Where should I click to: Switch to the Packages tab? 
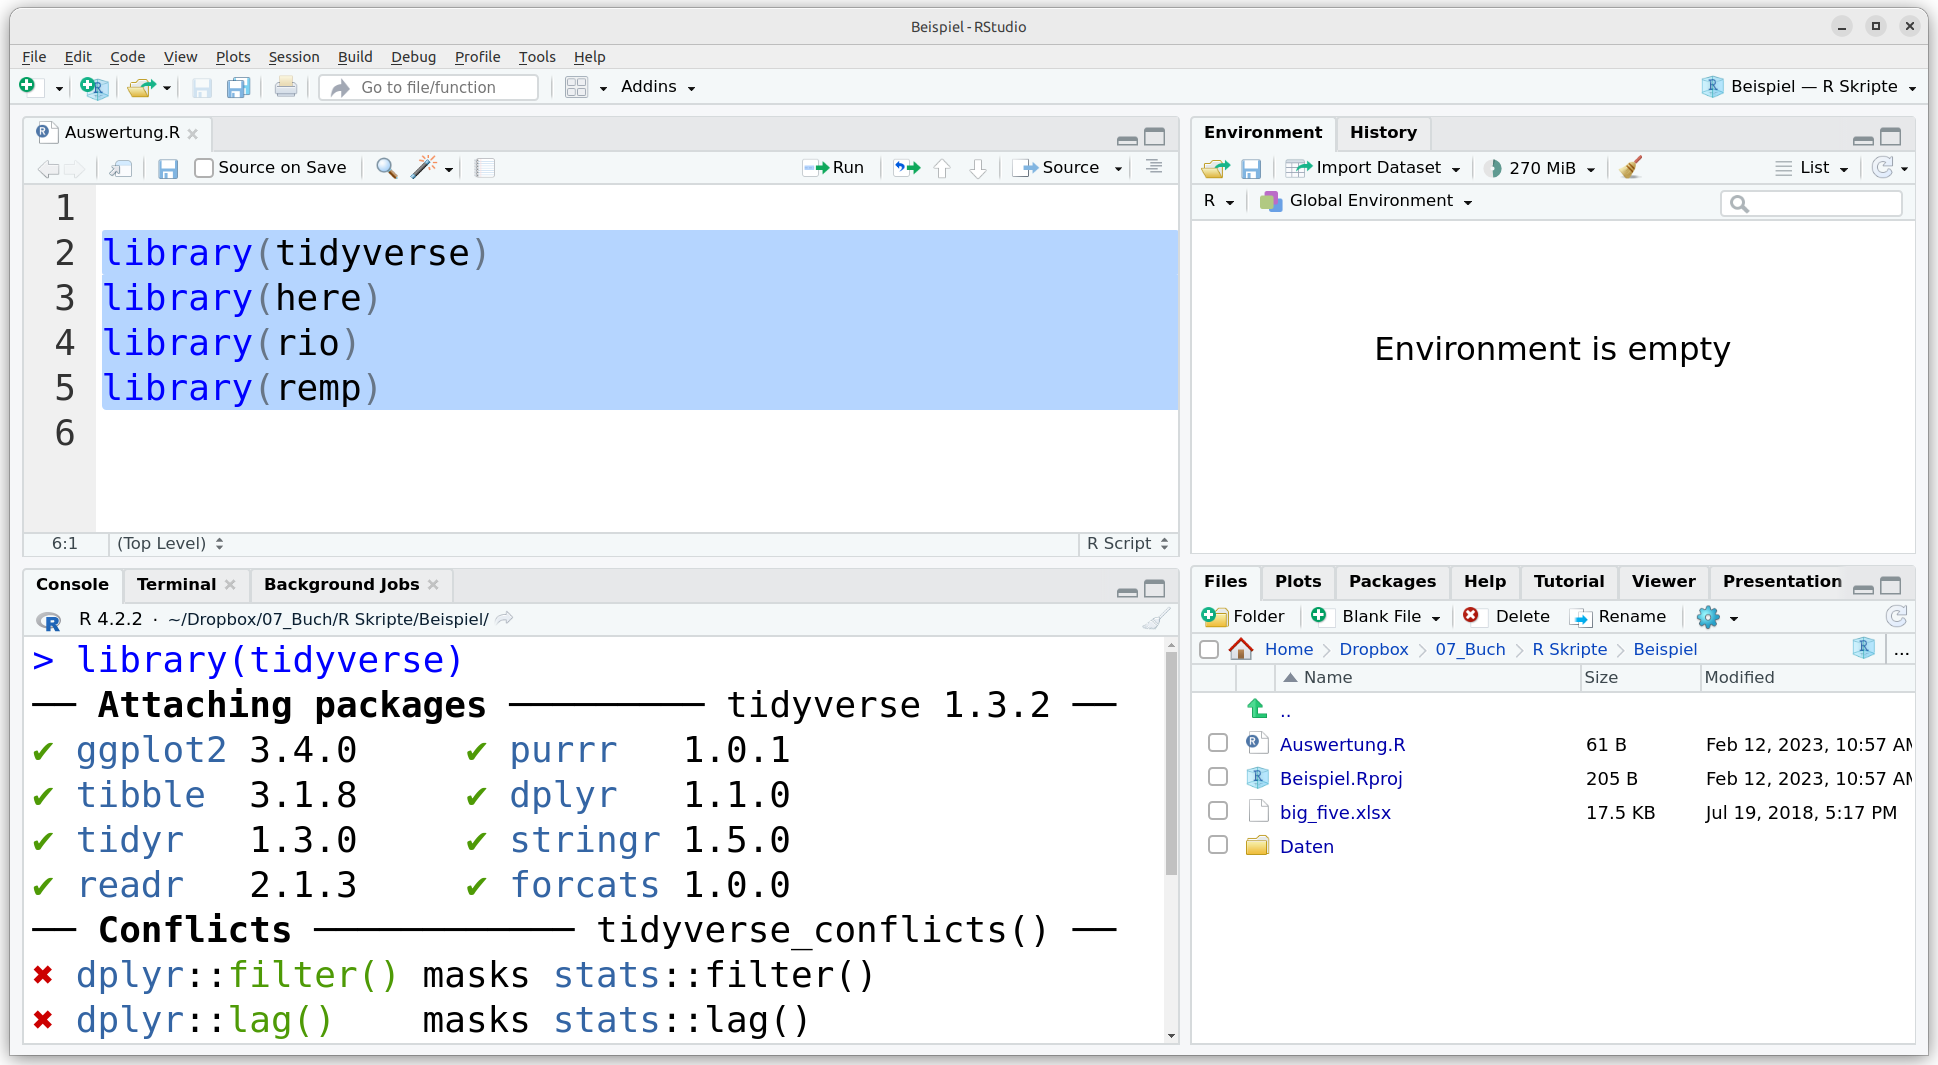point(1392,582)
